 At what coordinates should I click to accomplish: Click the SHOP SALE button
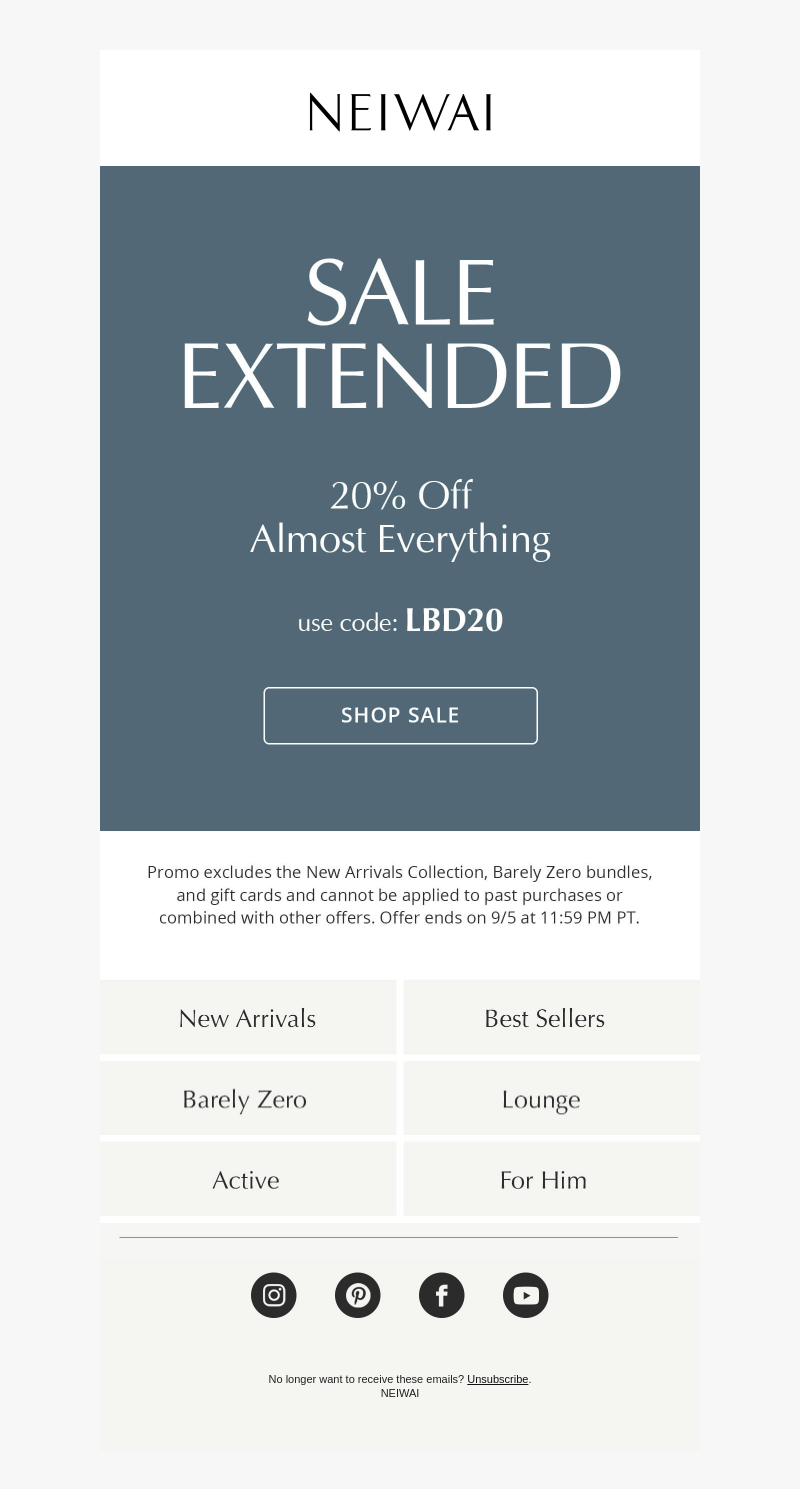pyautogui.click(x=400, y=715)
